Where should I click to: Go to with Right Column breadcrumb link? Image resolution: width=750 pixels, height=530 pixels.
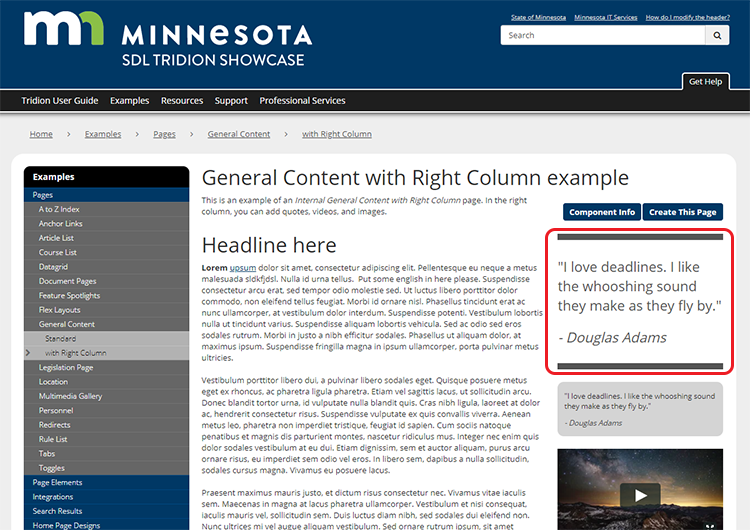coord(337,134)
